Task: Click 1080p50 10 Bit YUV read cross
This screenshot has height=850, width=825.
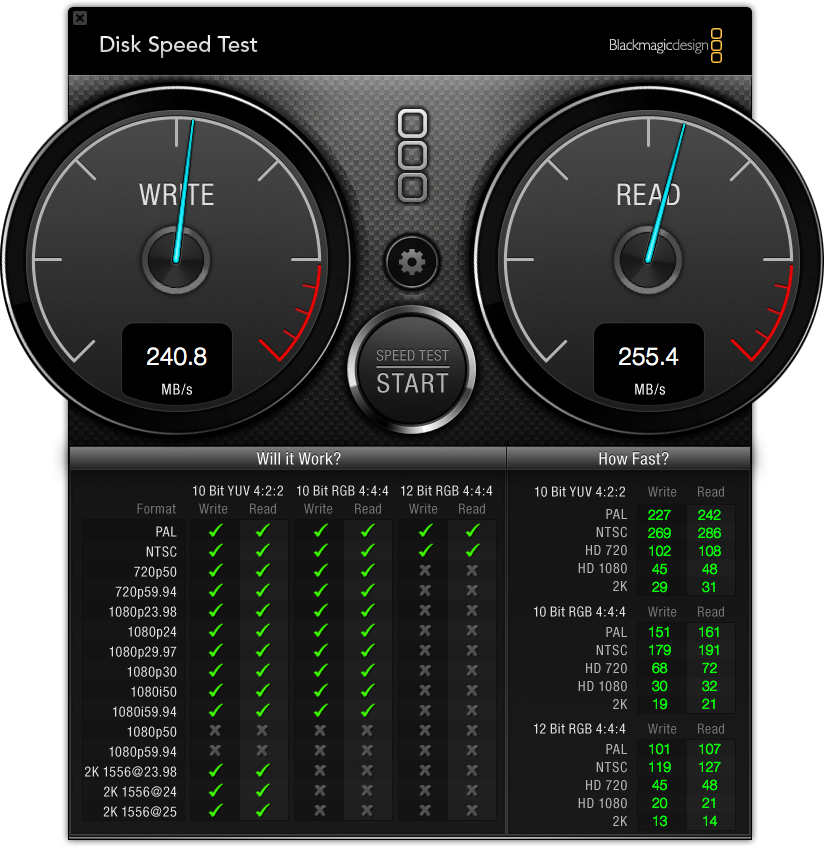Action: pyautogui.click(x=262, y=731)
